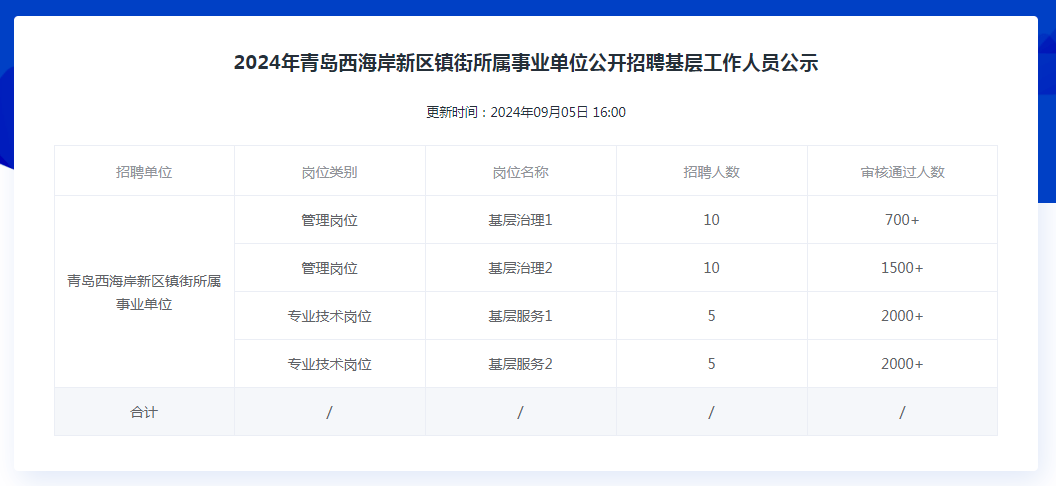
Task: Click the 青岛西海岸新区镇街所属事业单位 cell
Action: click(x=144, y=291)
